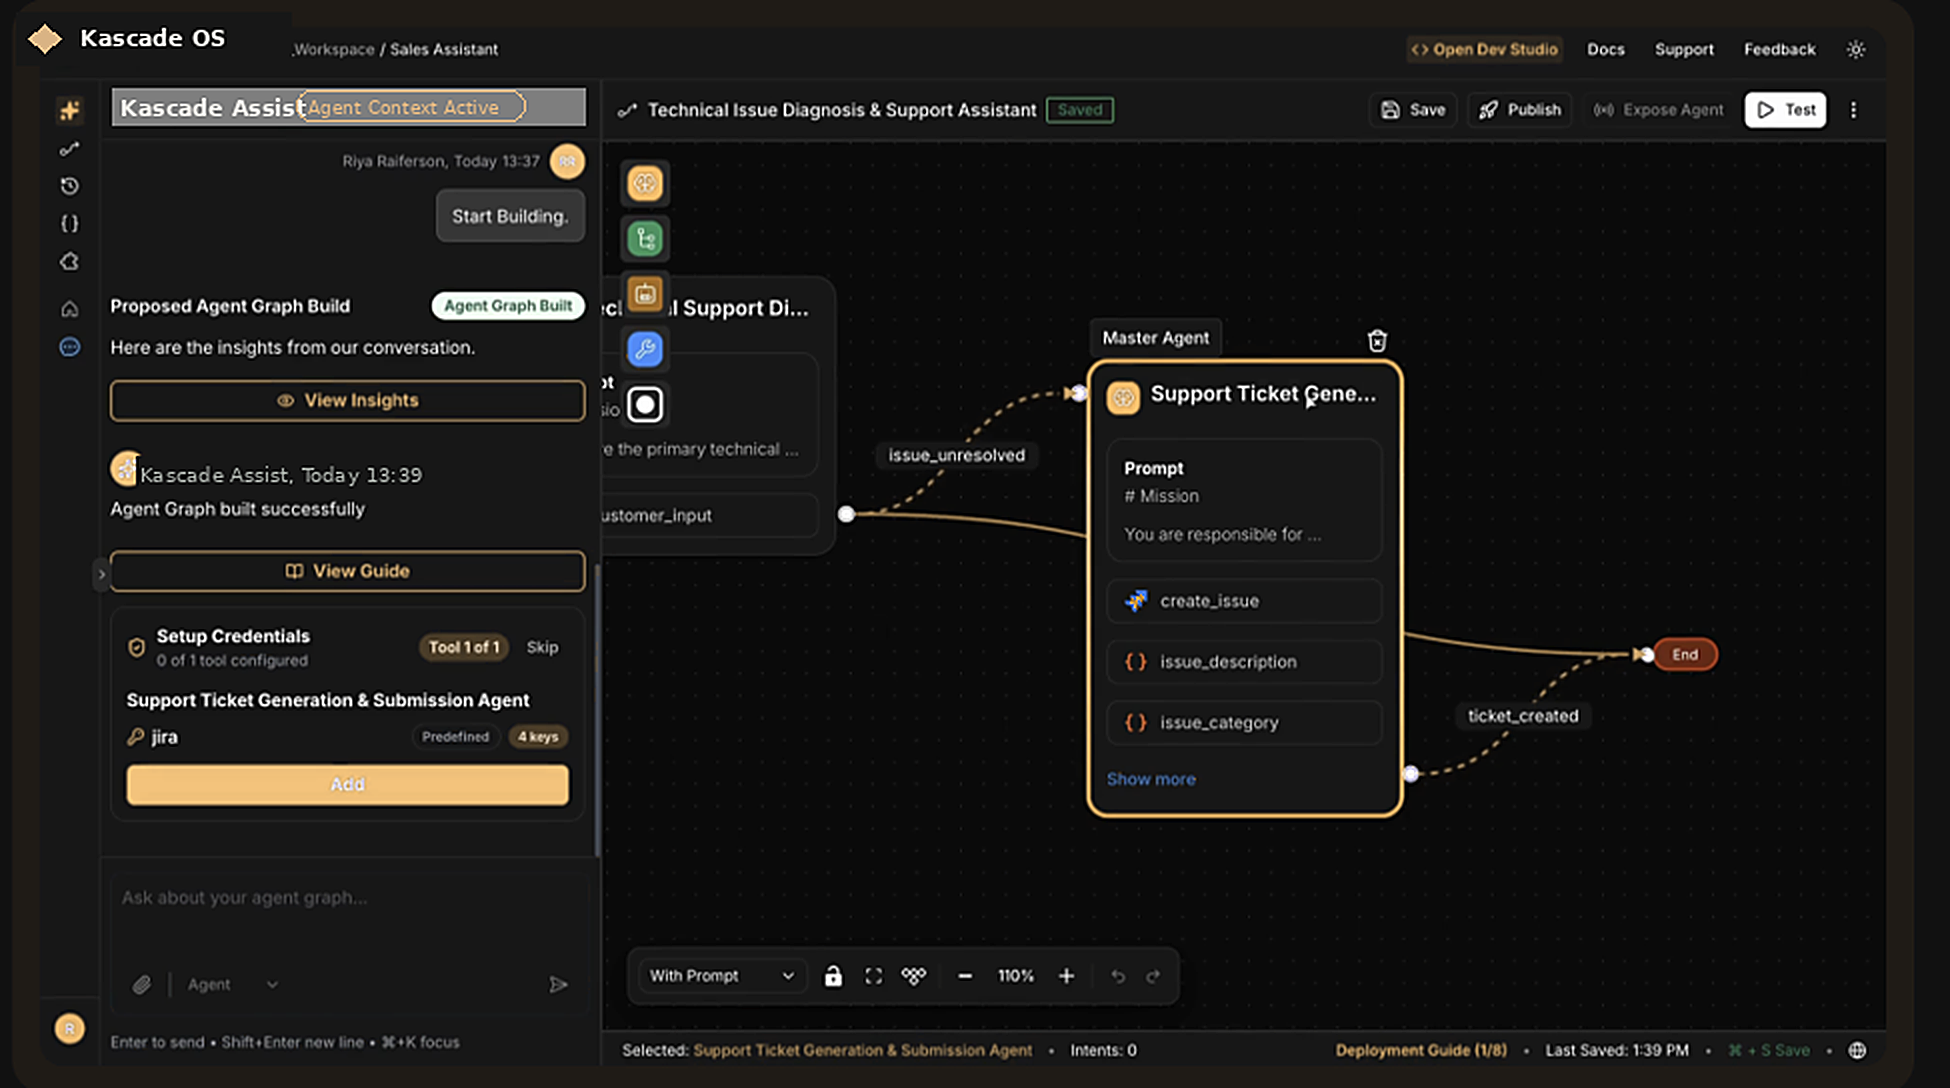Click the Add button for jira credentials

pos(347,785)
